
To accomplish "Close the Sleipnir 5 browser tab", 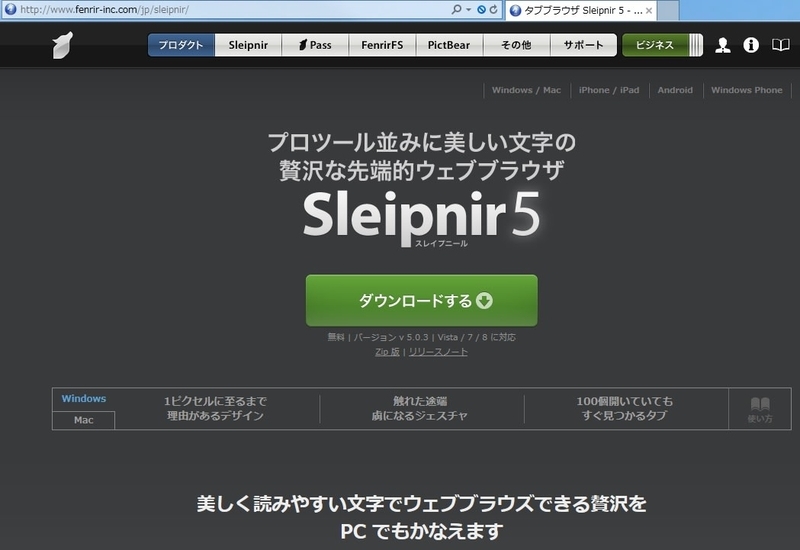I will pos(649,10).
